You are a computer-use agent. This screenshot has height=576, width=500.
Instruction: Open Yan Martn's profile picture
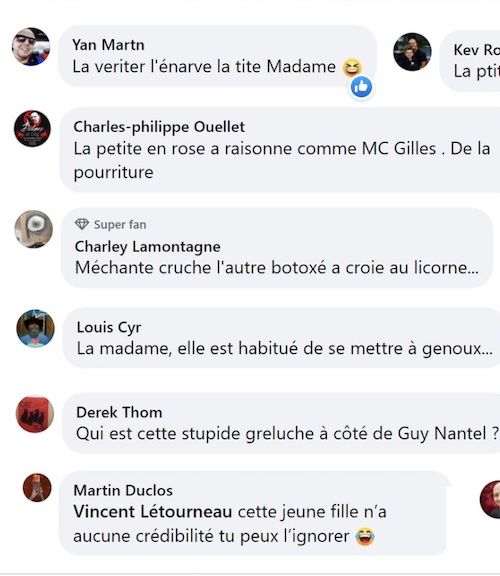31,47
